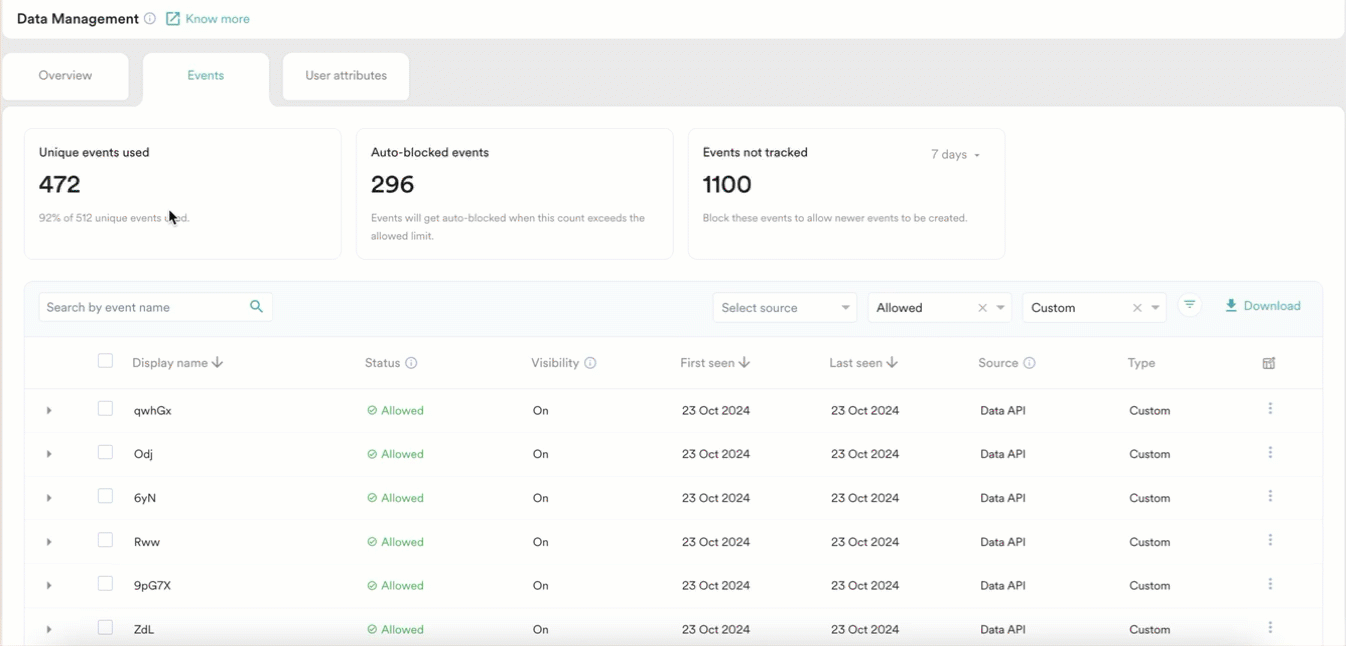
Task: Open the Select source dropdown
Action: coord(785,308)
